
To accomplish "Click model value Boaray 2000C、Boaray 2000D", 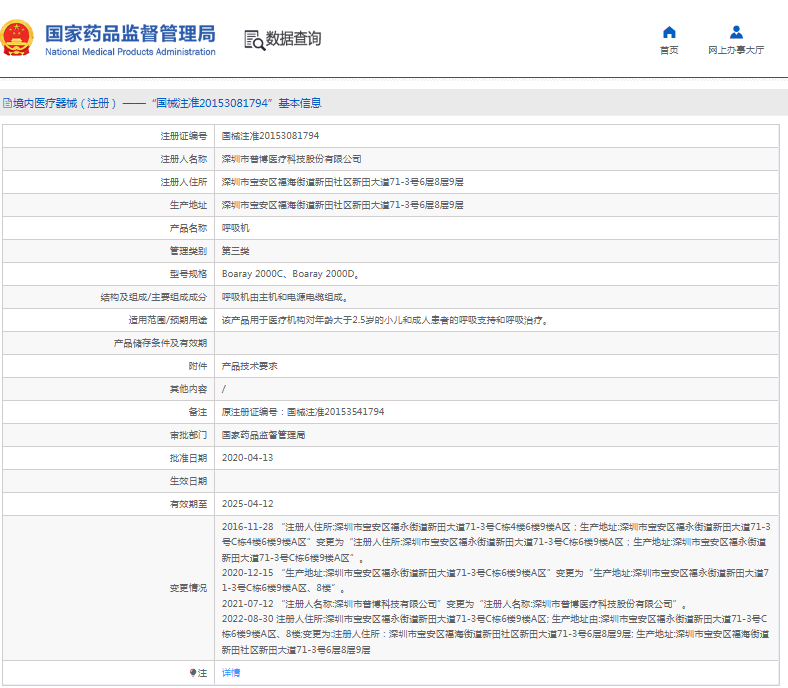I will tap(290, 274).
